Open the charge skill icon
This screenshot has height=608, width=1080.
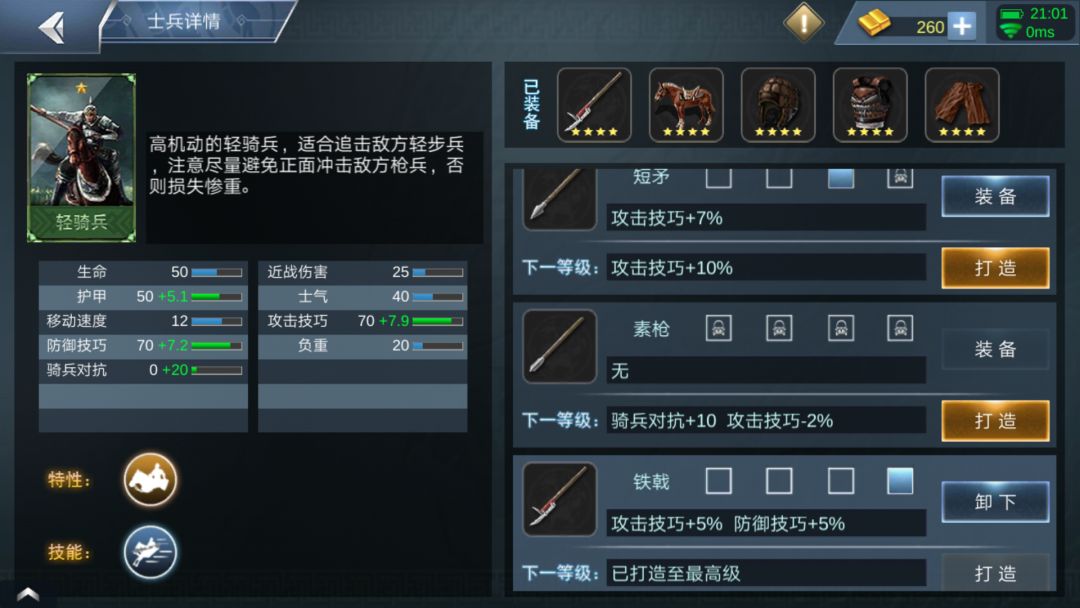[x=150, y=552]
